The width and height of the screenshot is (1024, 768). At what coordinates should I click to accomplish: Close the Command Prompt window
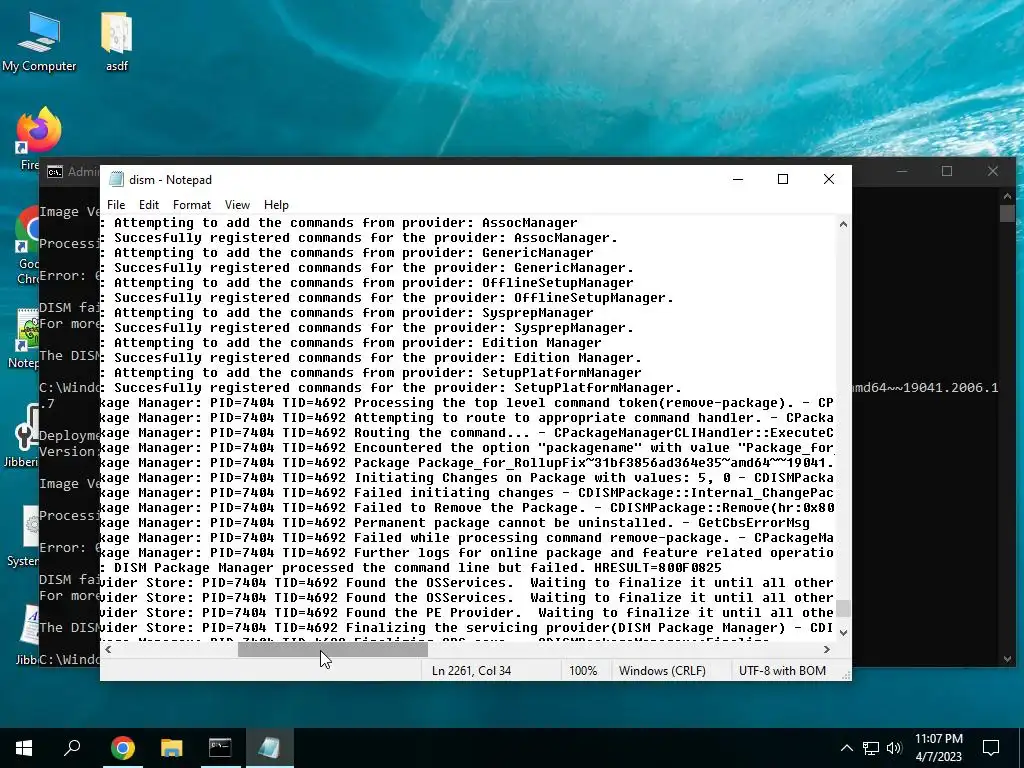[x=993, y=171]
